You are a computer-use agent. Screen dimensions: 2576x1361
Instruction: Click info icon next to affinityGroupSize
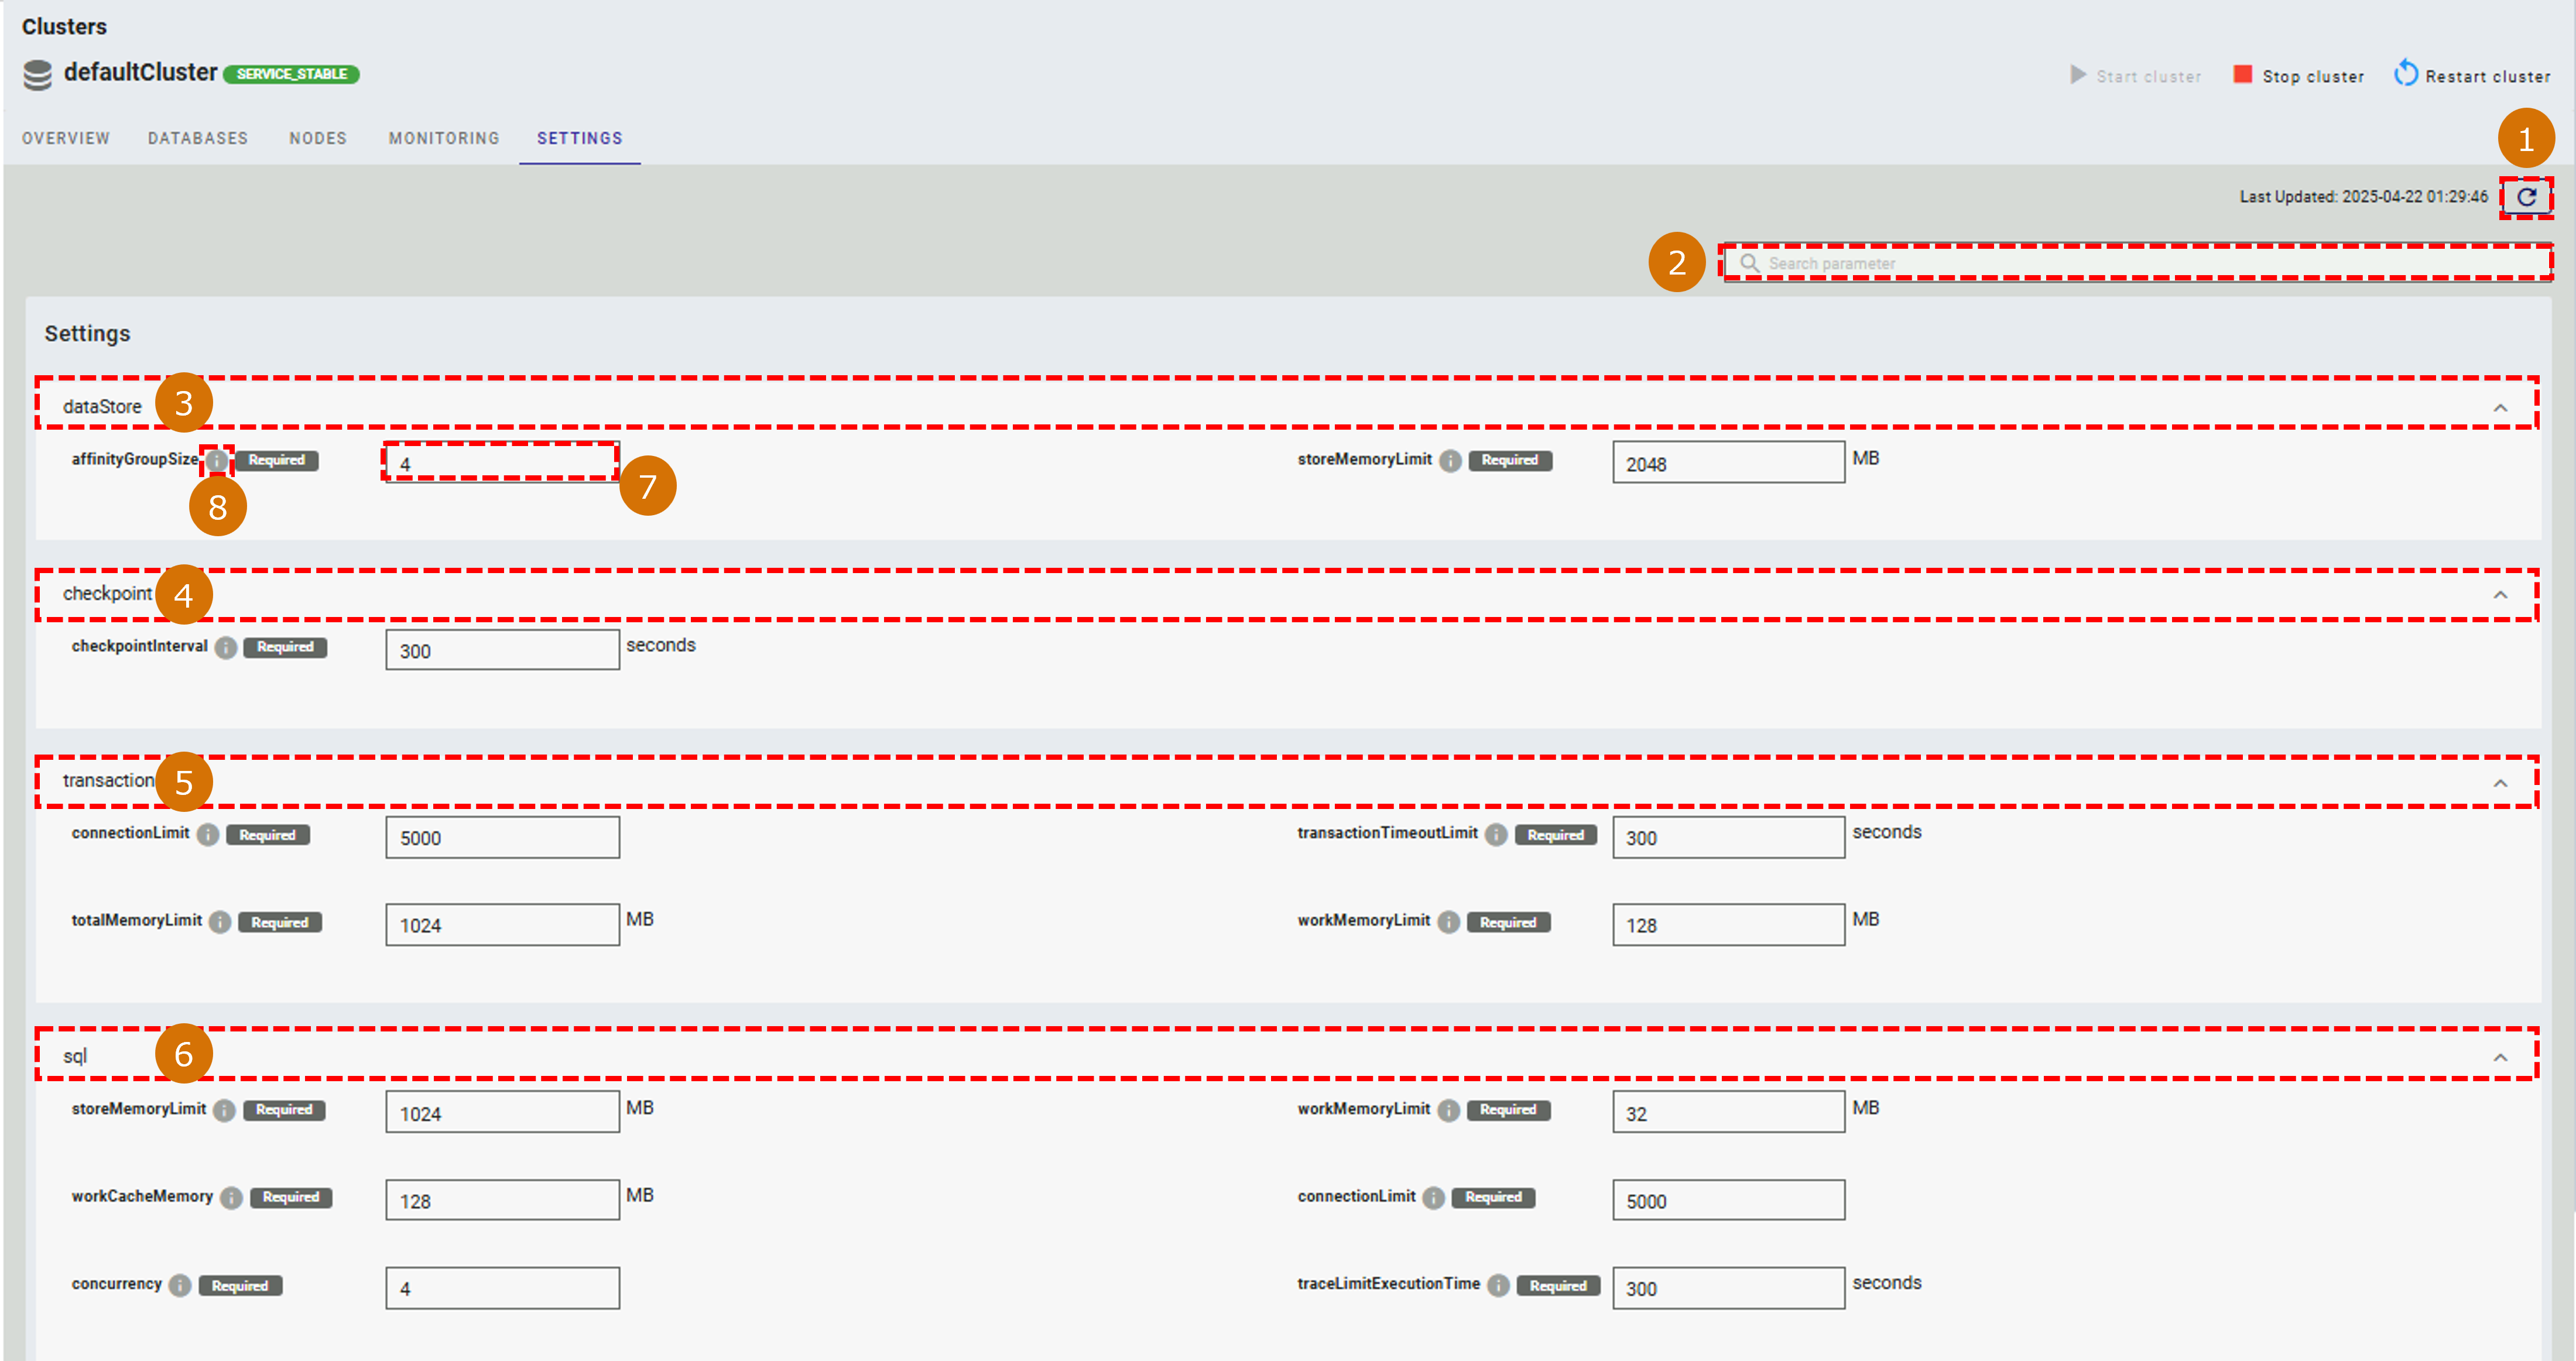[217, 461]
